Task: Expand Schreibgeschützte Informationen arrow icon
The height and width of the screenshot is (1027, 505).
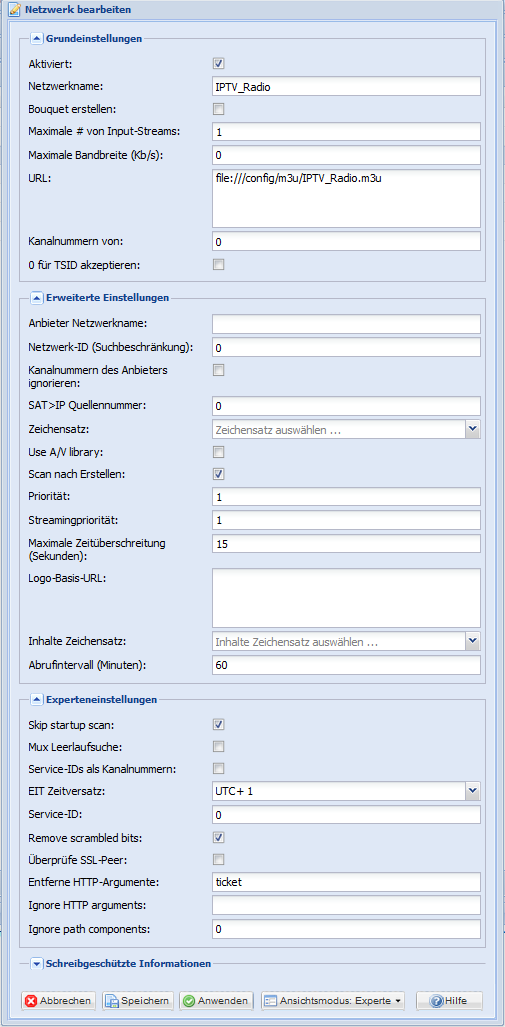Action: (37, 963)
